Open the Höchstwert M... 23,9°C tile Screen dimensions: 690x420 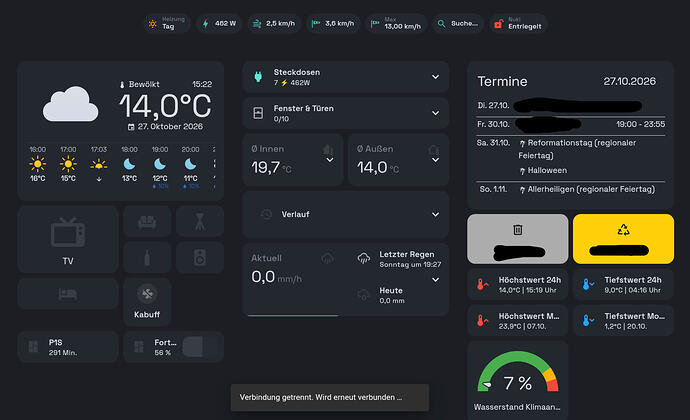coord(518,321)
